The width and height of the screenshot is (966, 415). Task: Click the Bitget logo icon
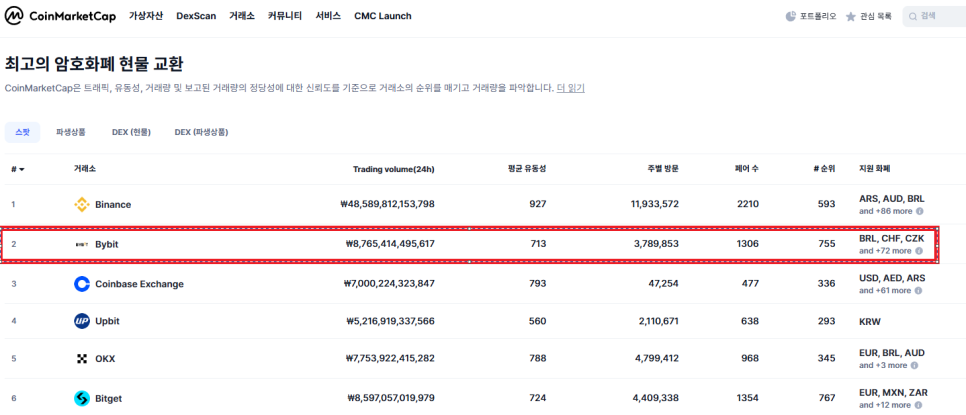click(x=82, y=398)
